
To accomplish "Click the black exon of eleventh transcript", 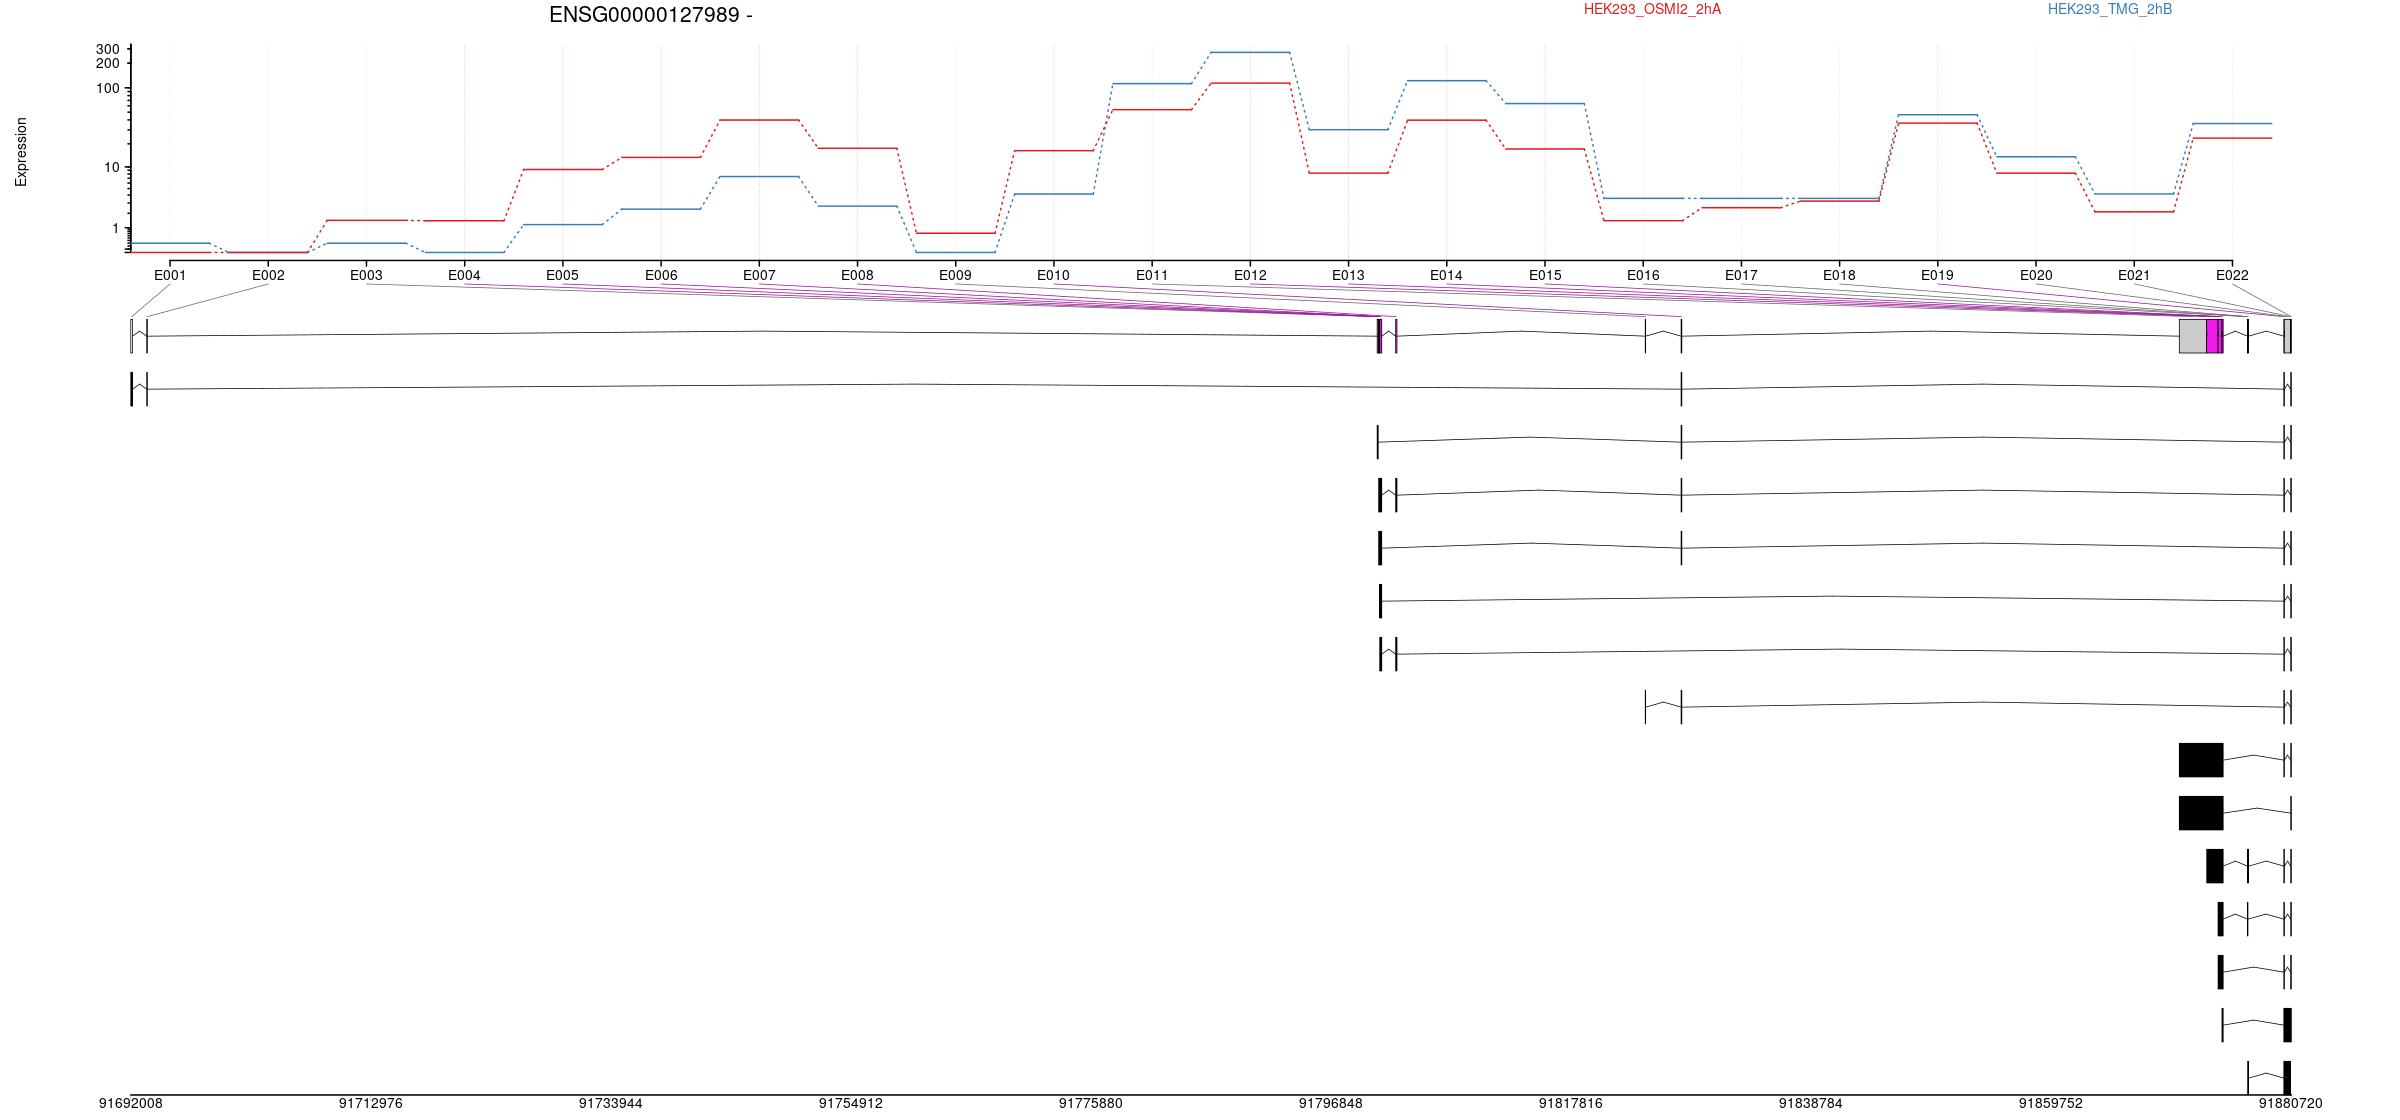I will coord(2215,866).
